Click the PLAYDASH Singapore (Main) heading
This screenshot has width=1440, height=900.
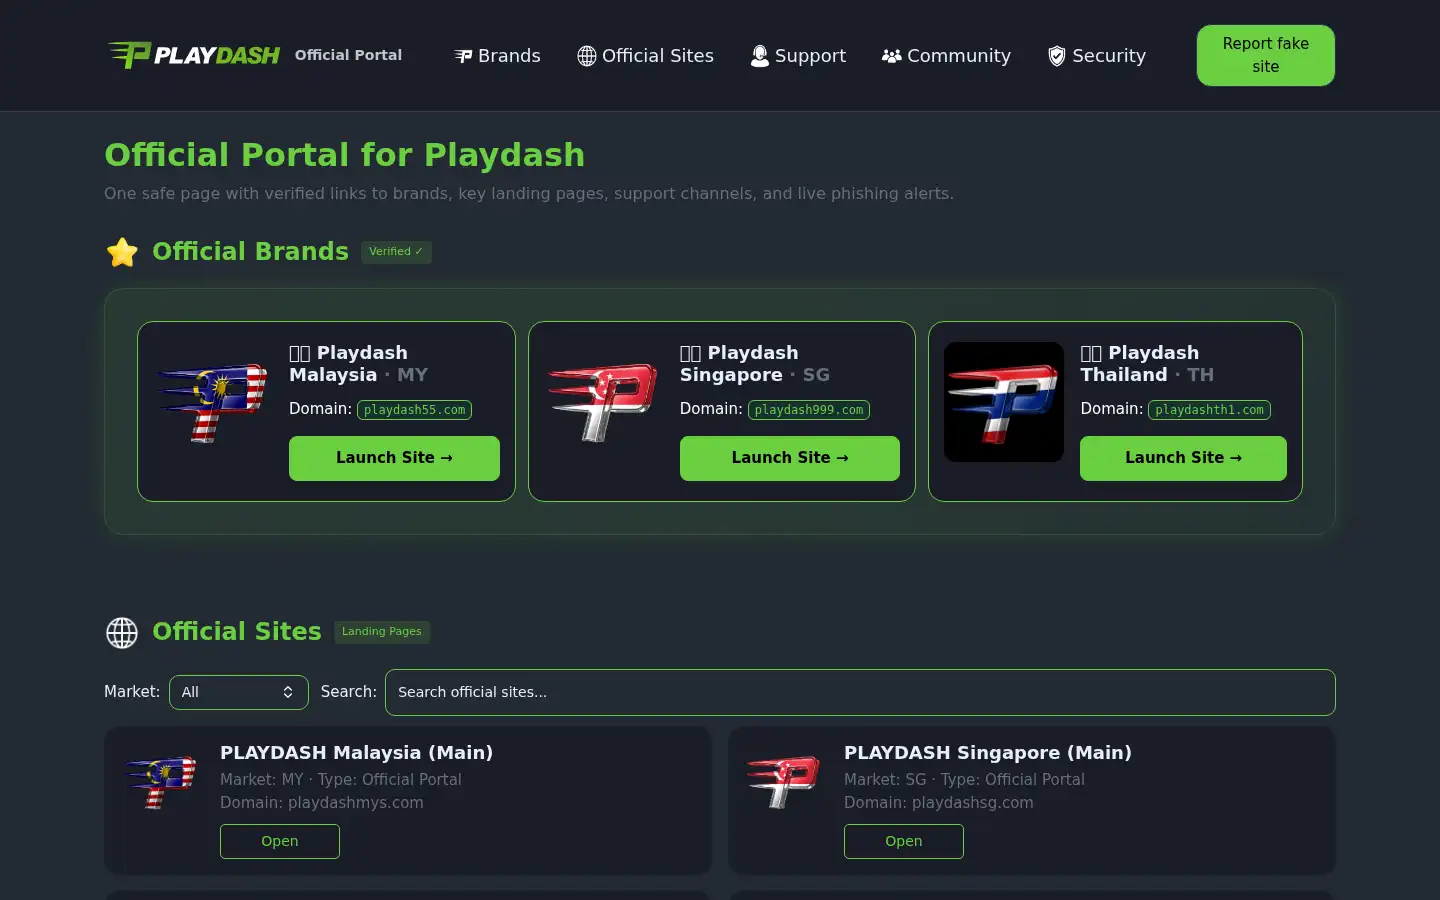(x=988, y=753)
